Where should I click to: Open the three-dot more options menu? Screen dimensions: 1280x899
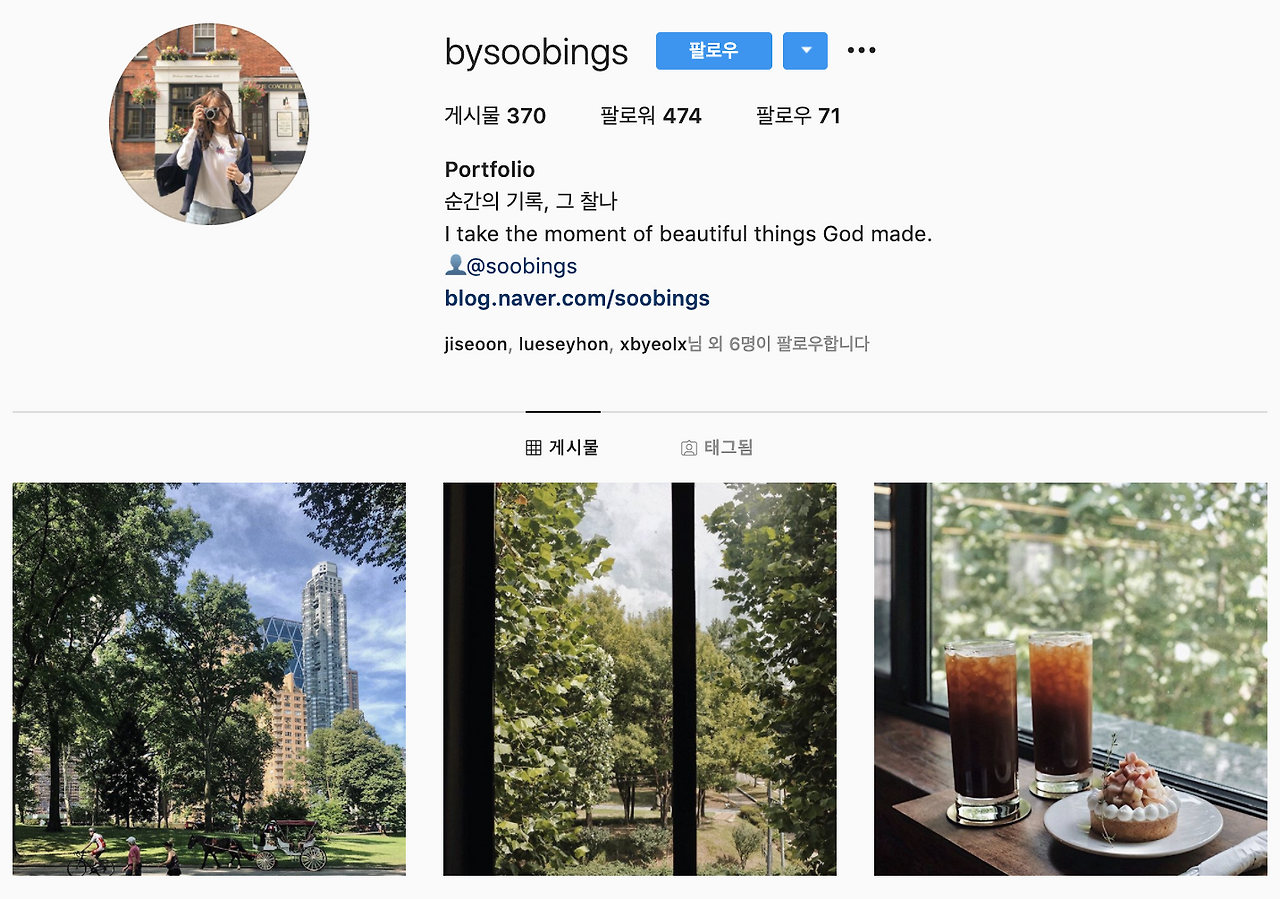pyautogui.click(x=861, y=51)
